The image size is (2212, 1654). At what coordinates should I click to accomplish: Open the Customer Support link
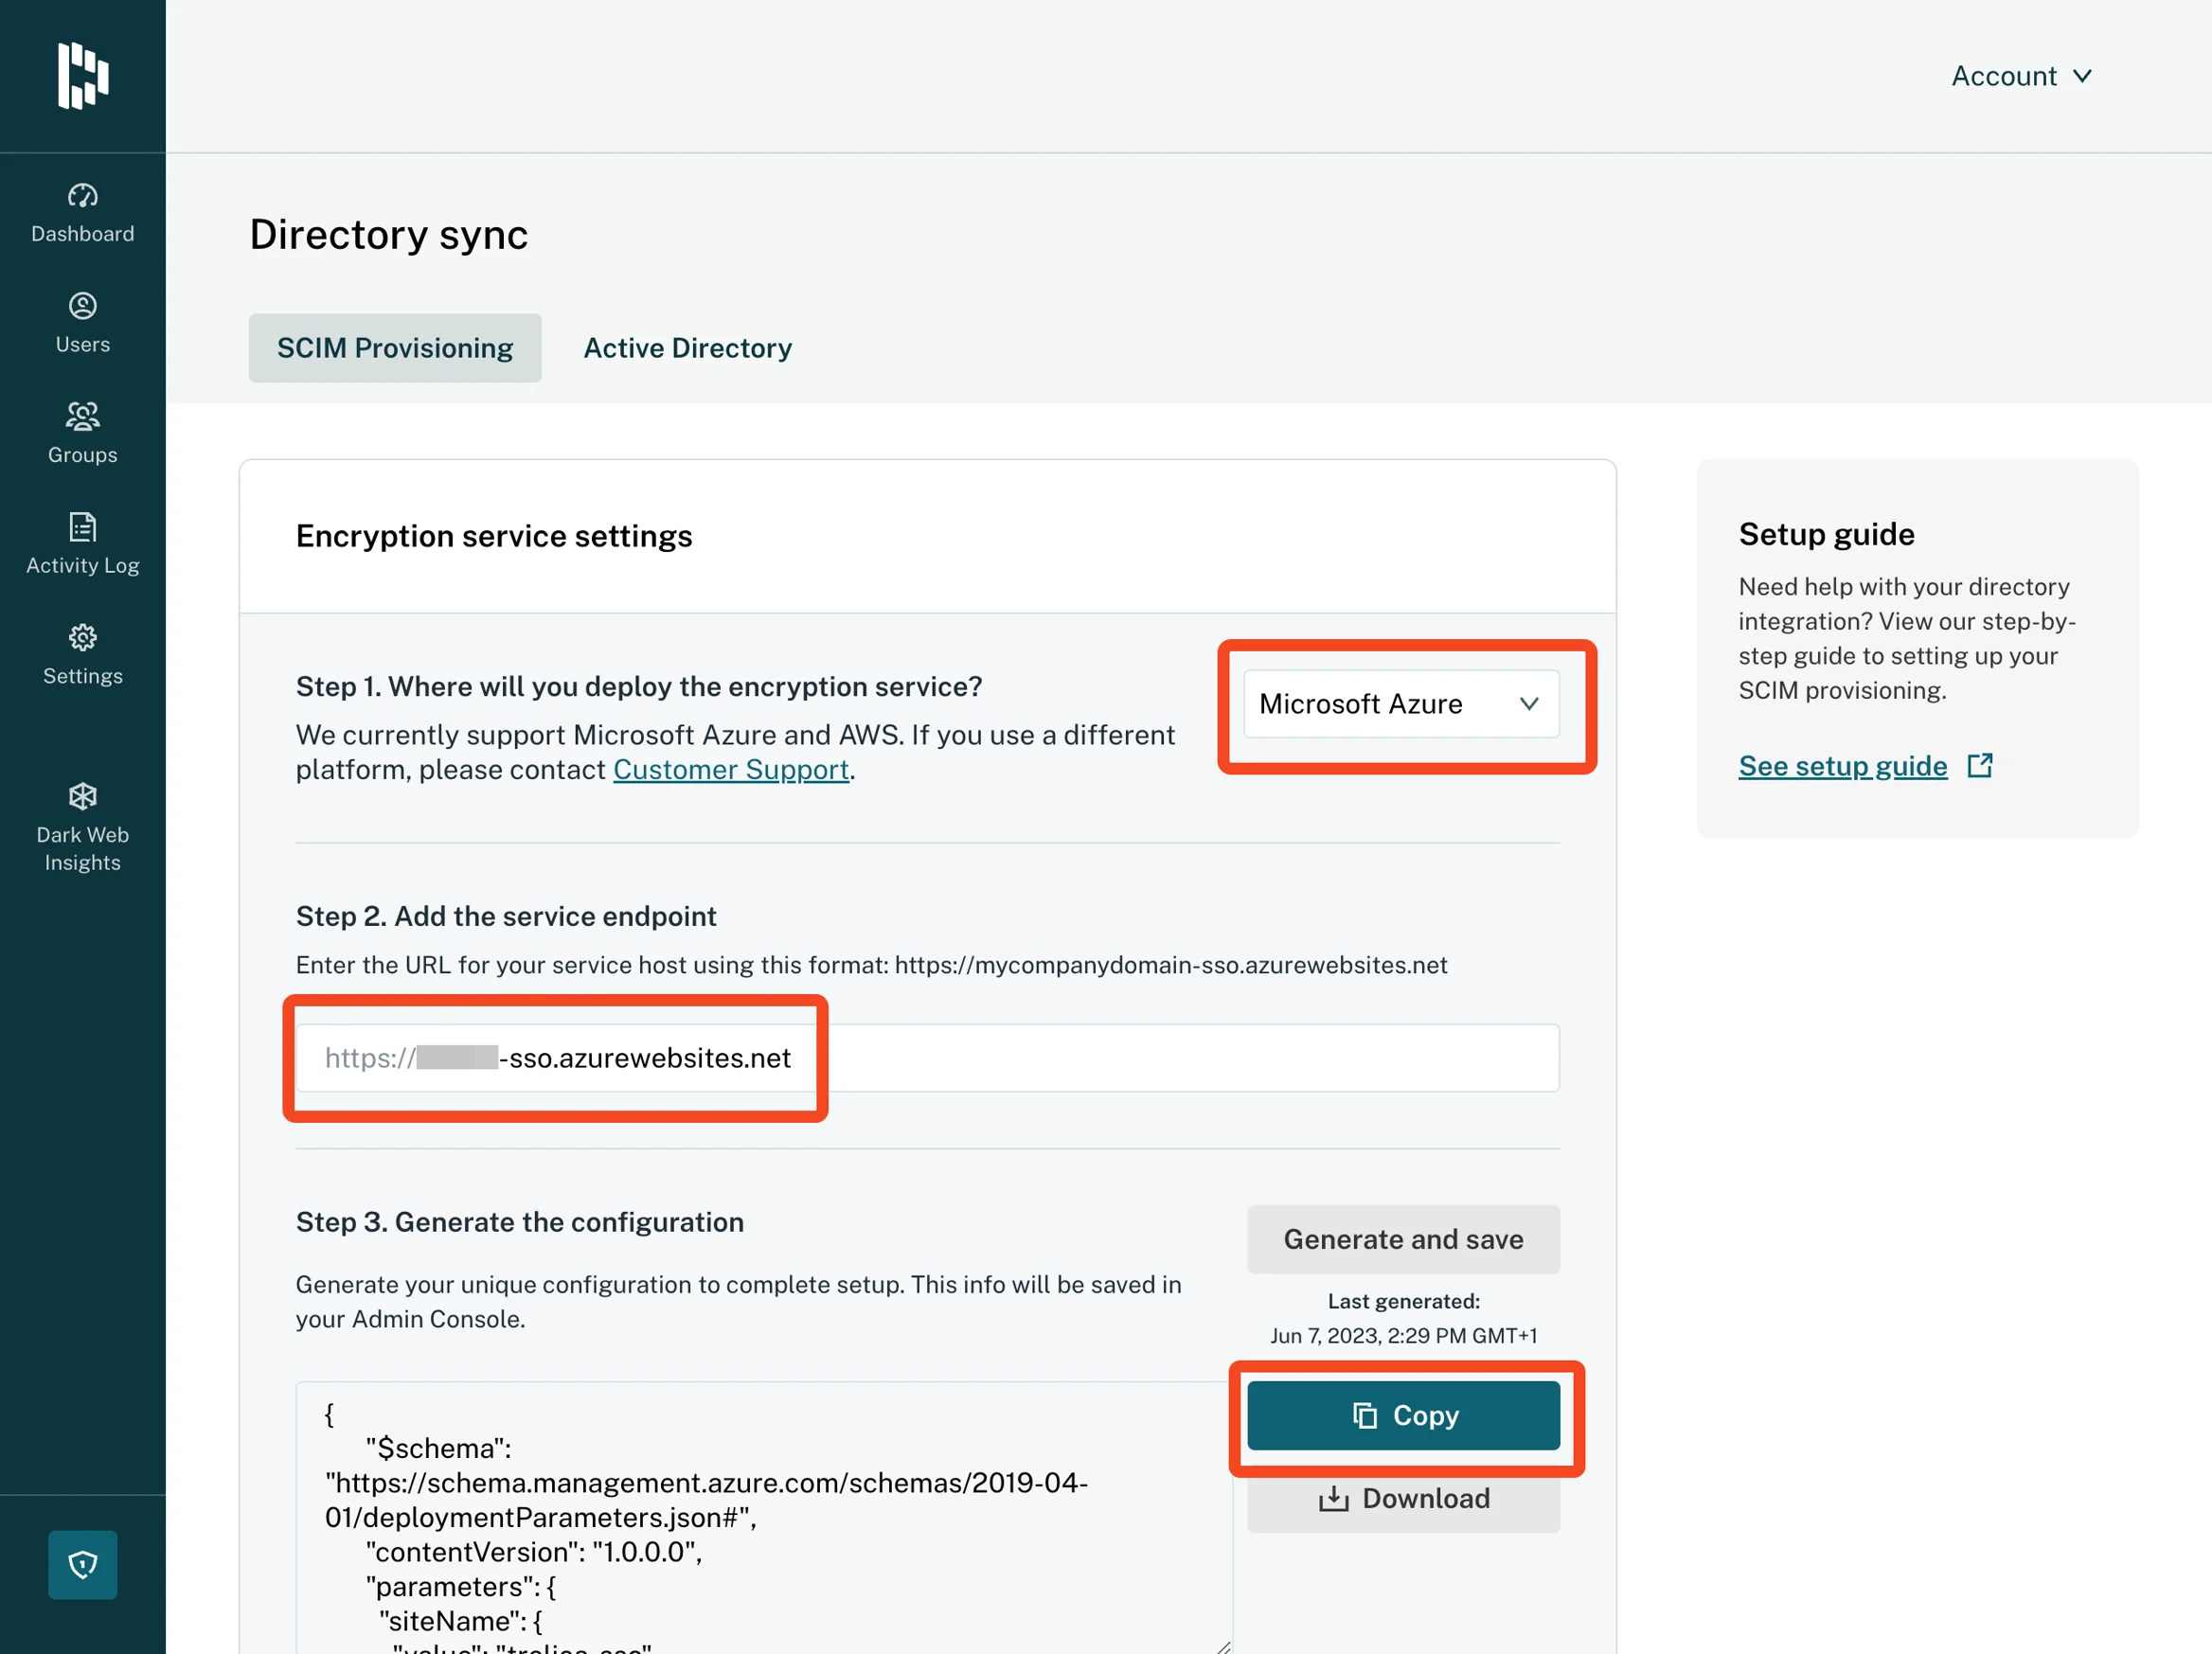click(x=731, y=770)
